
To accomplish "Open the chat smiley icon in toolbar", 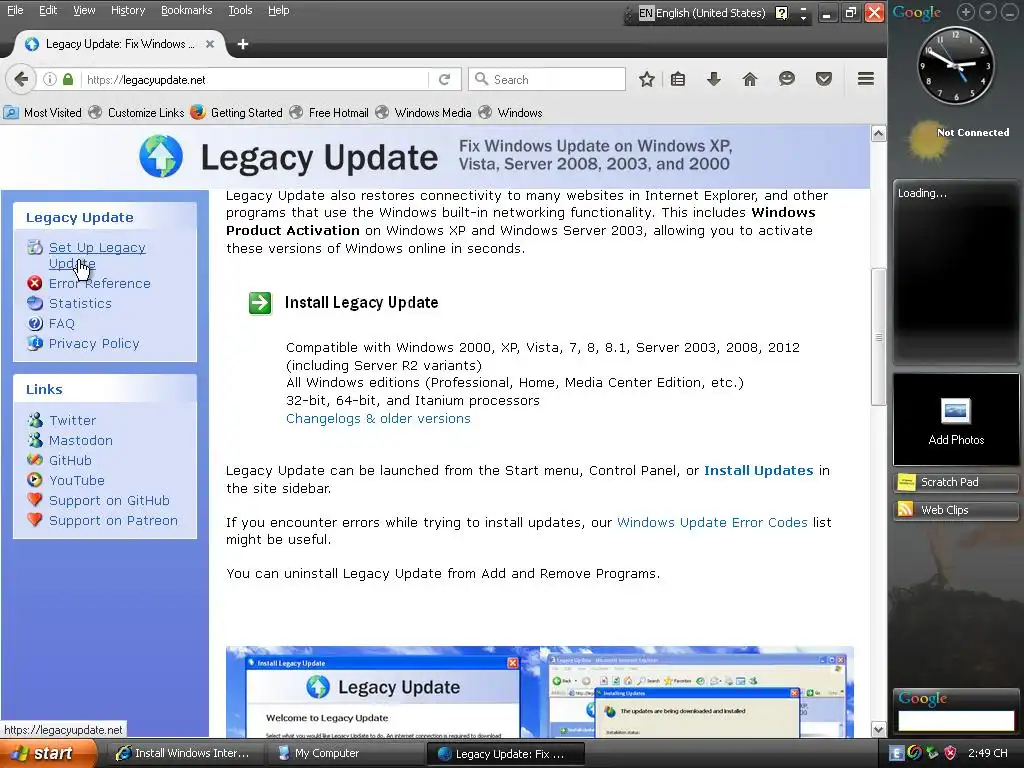I will pos(787,79).
